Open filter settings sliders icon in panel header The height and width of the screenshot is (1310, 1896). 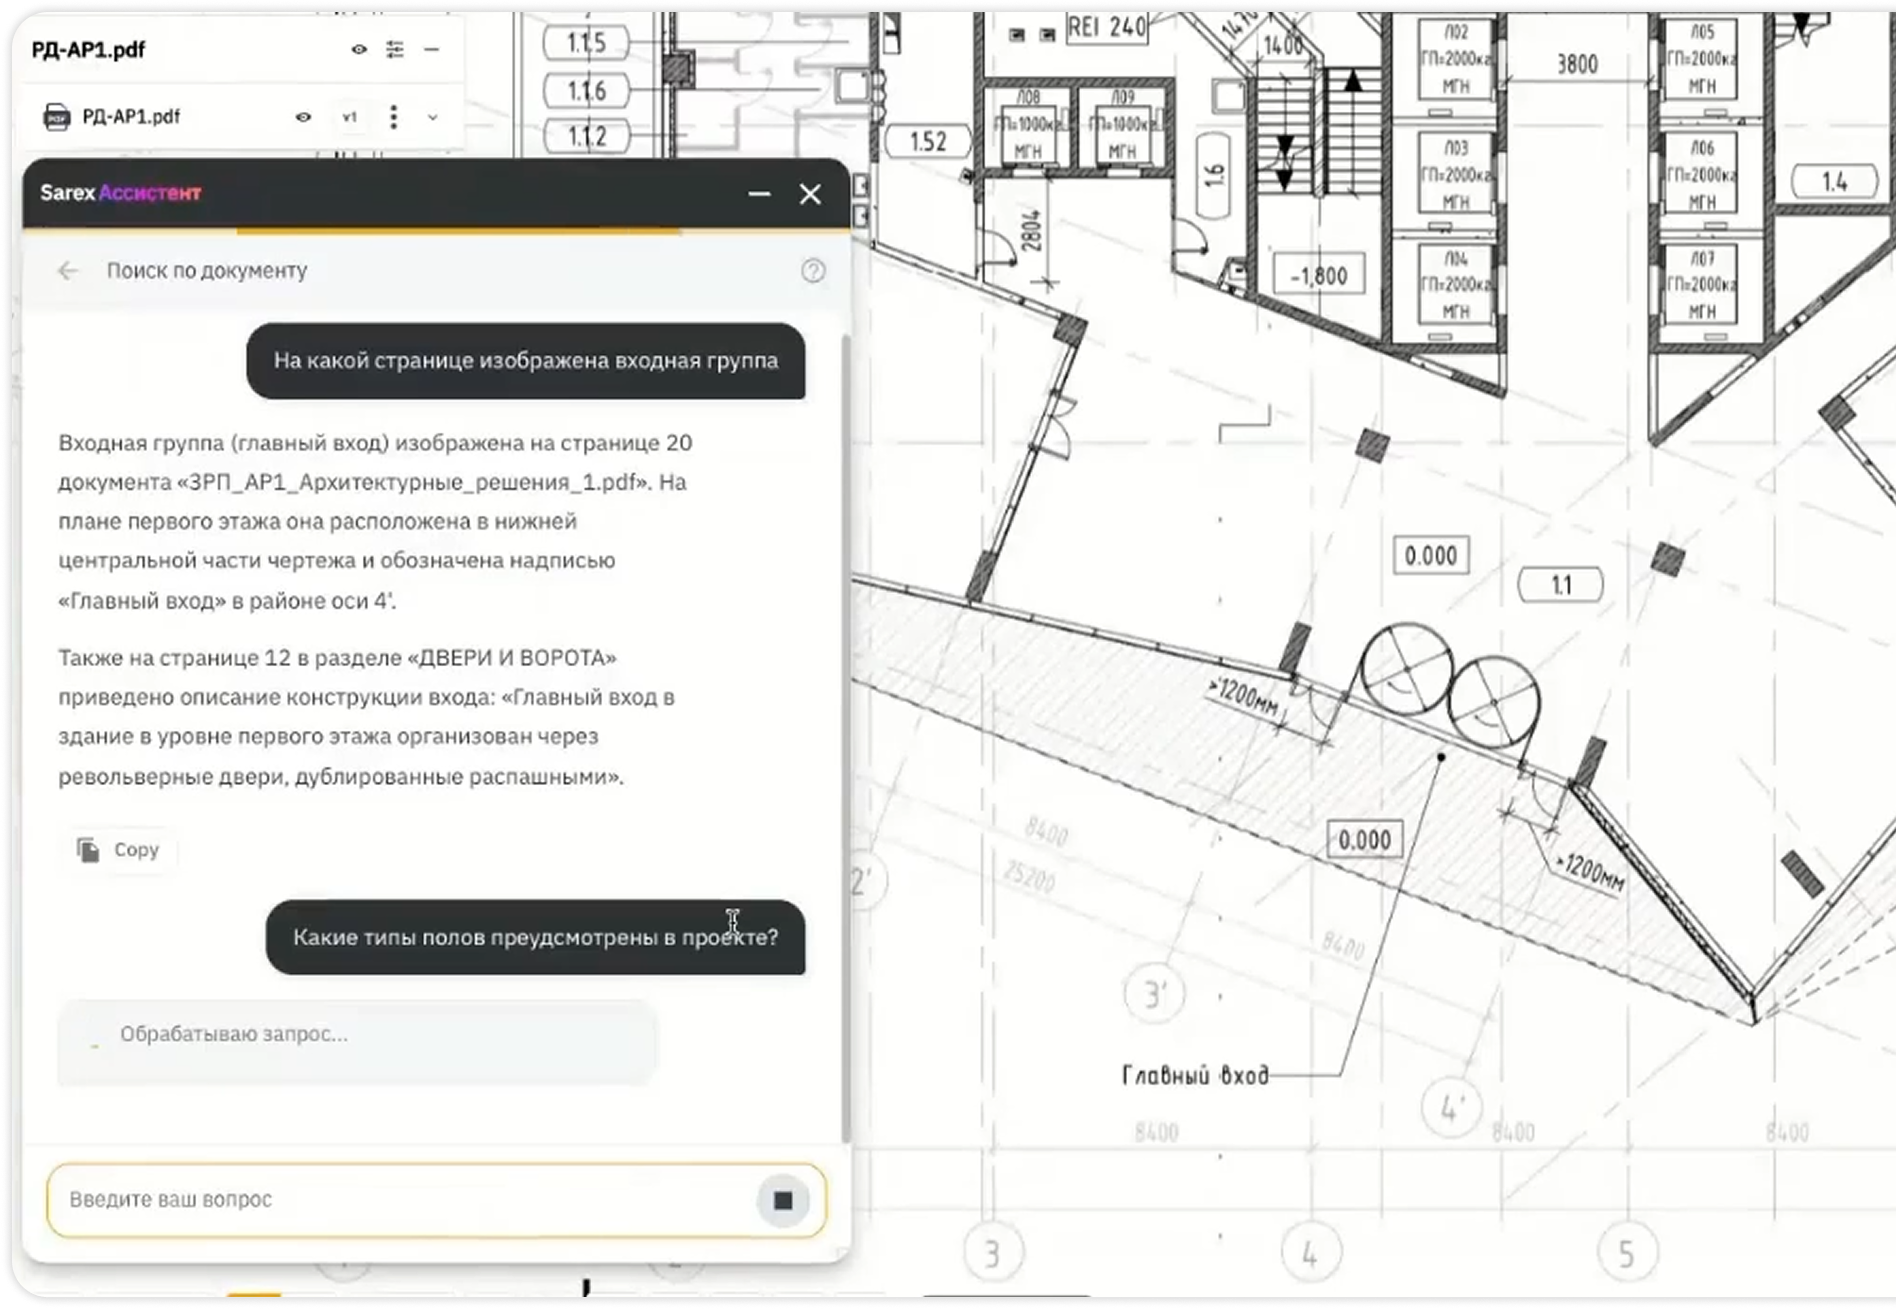395,49
